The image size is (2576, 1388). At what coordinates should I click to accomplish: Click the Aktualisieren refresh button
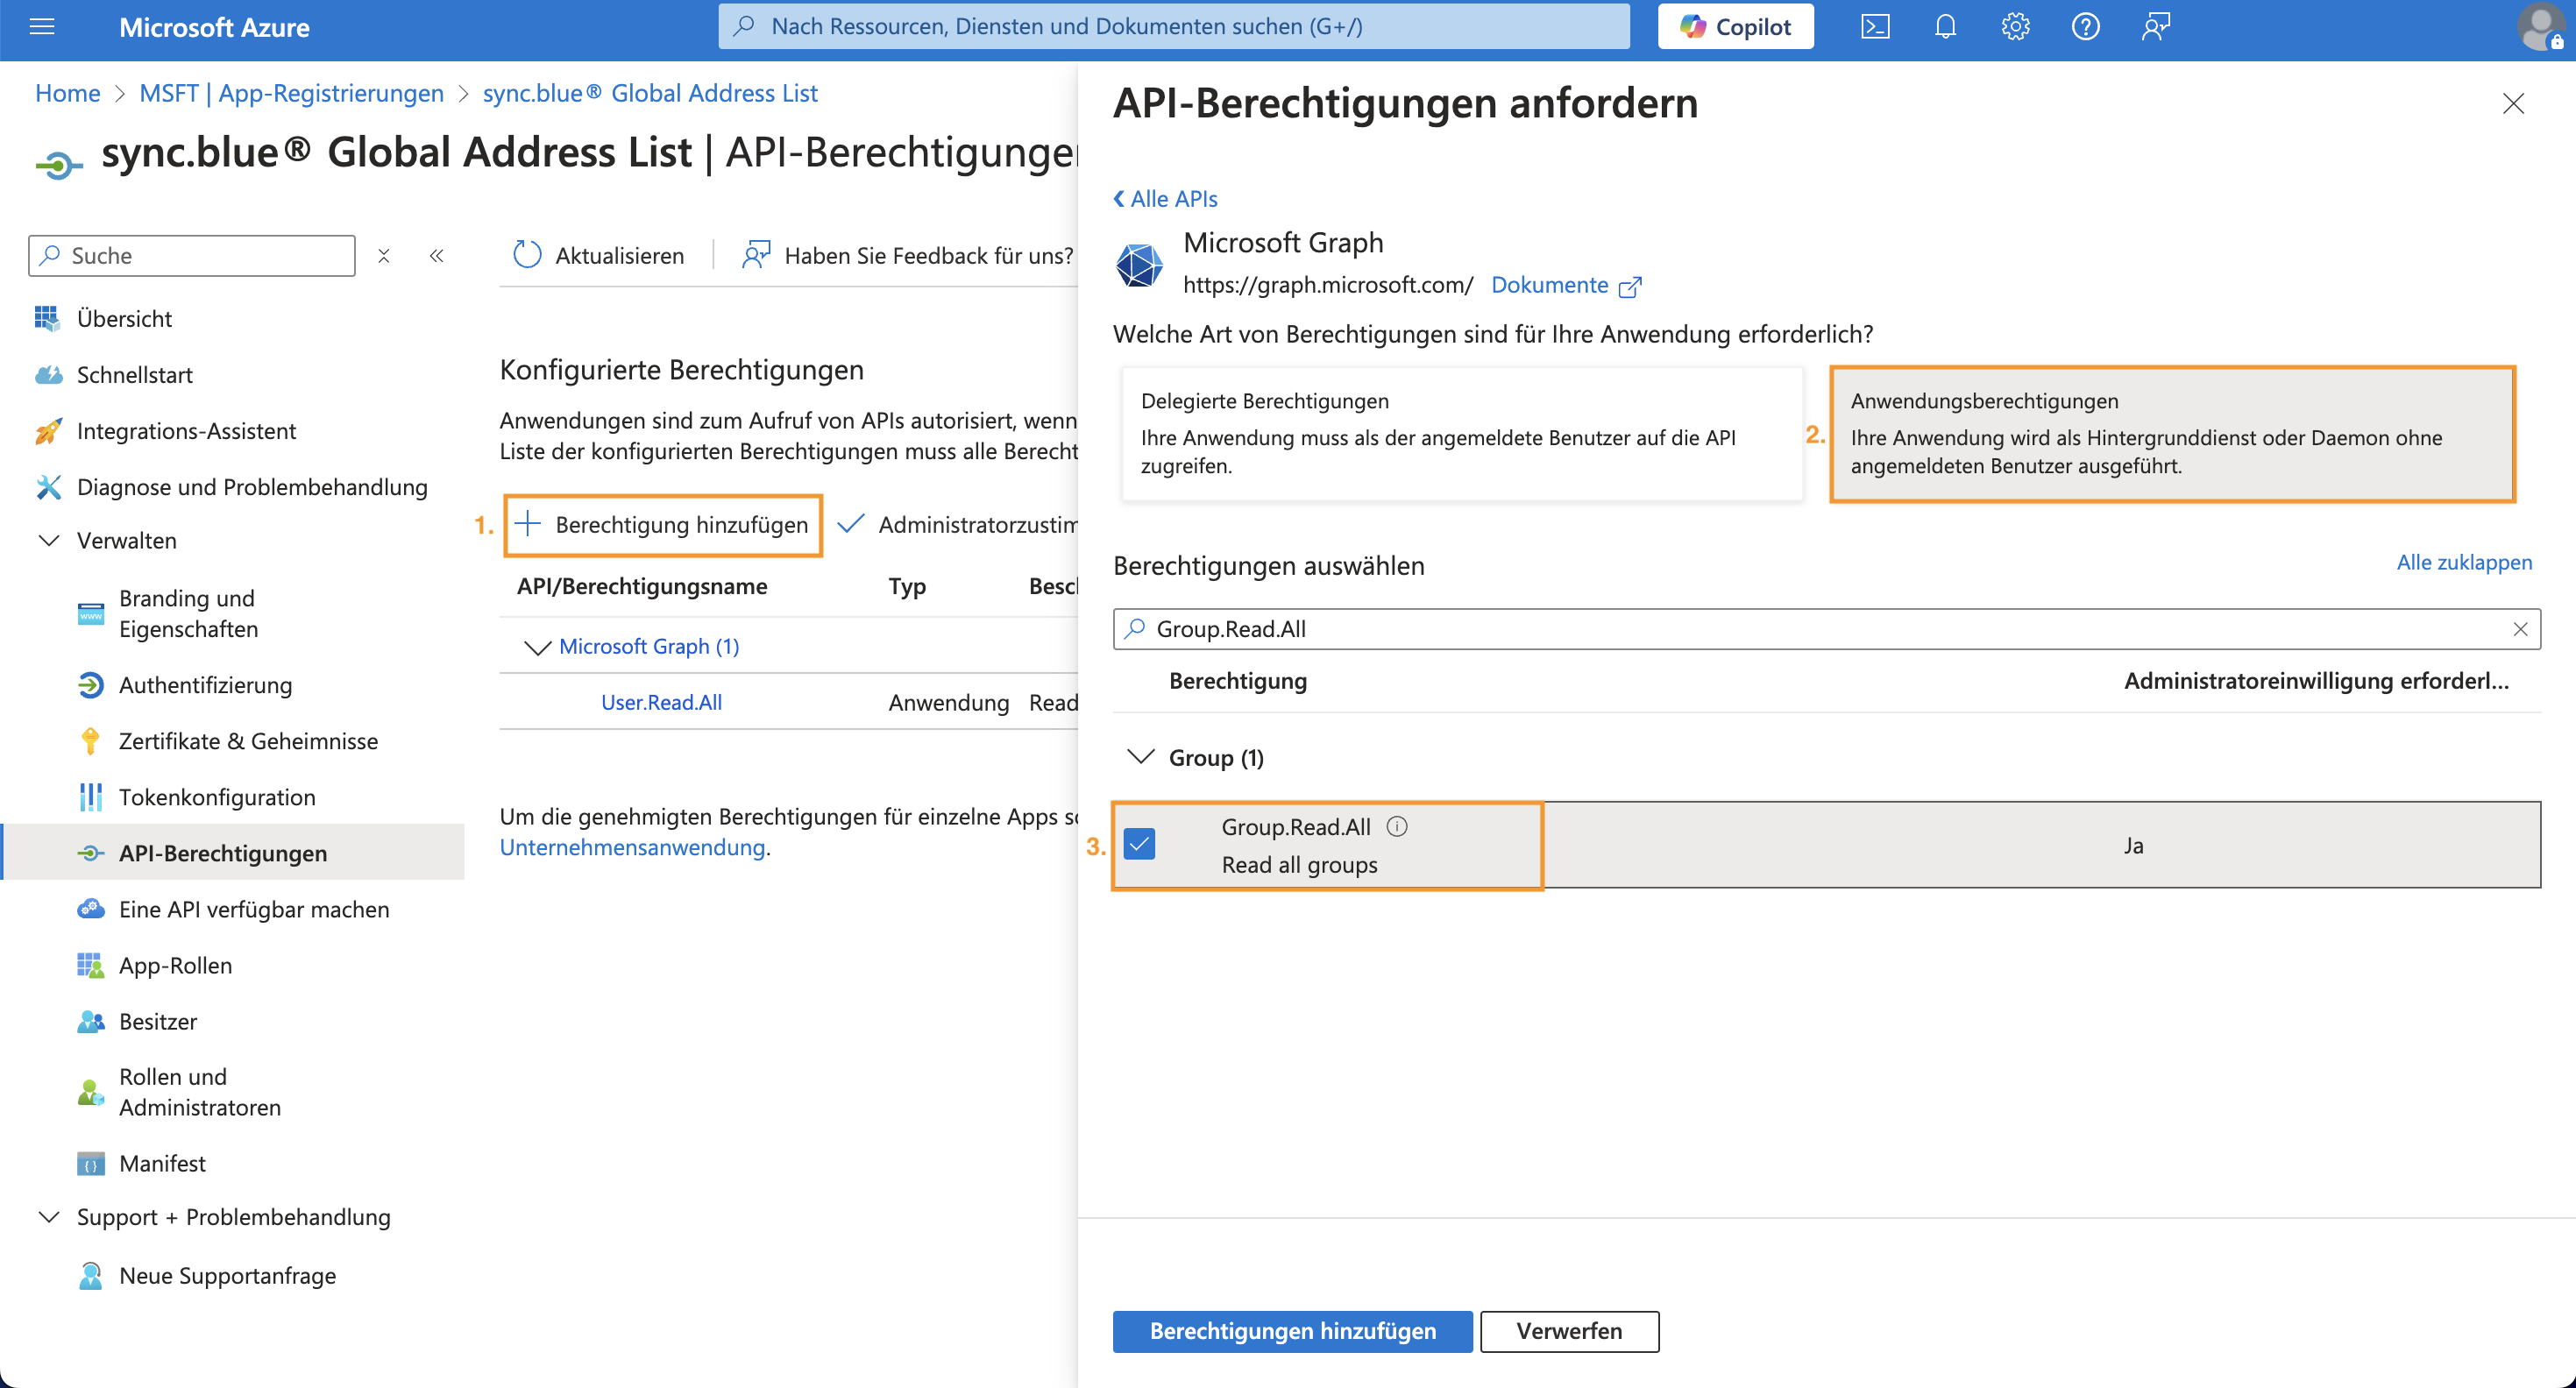(598, 256)
